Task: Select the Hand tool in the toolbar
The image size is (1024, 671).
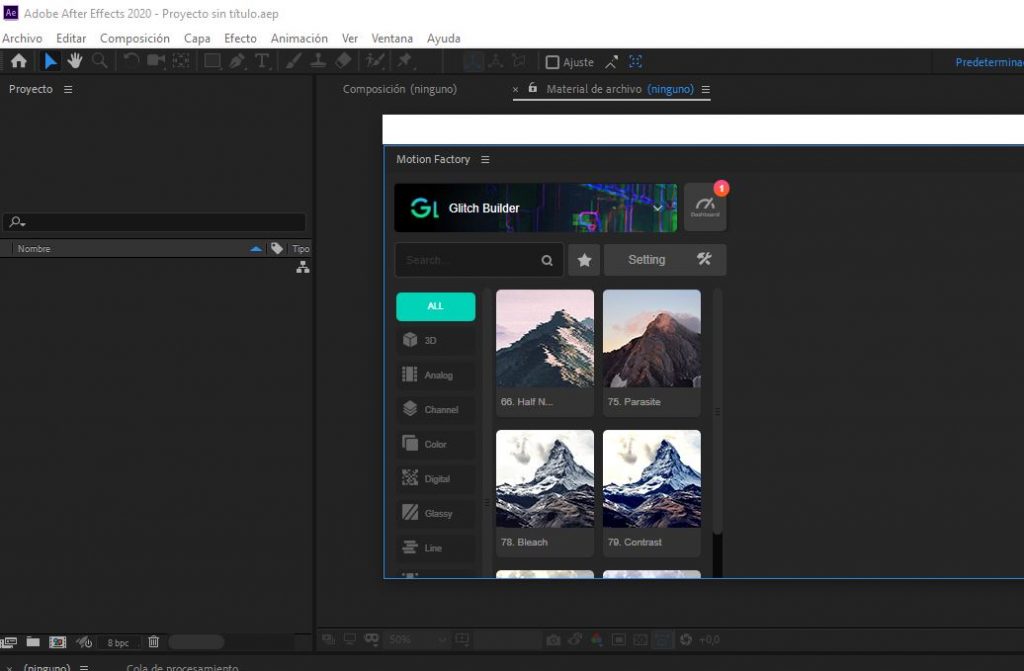Action: (x=74, y=60)
